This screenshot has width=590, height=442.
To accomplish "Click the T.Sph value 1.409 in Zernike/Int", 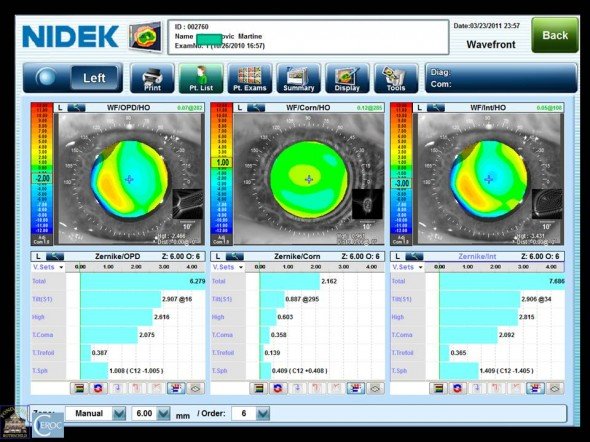I will [506, 371].
